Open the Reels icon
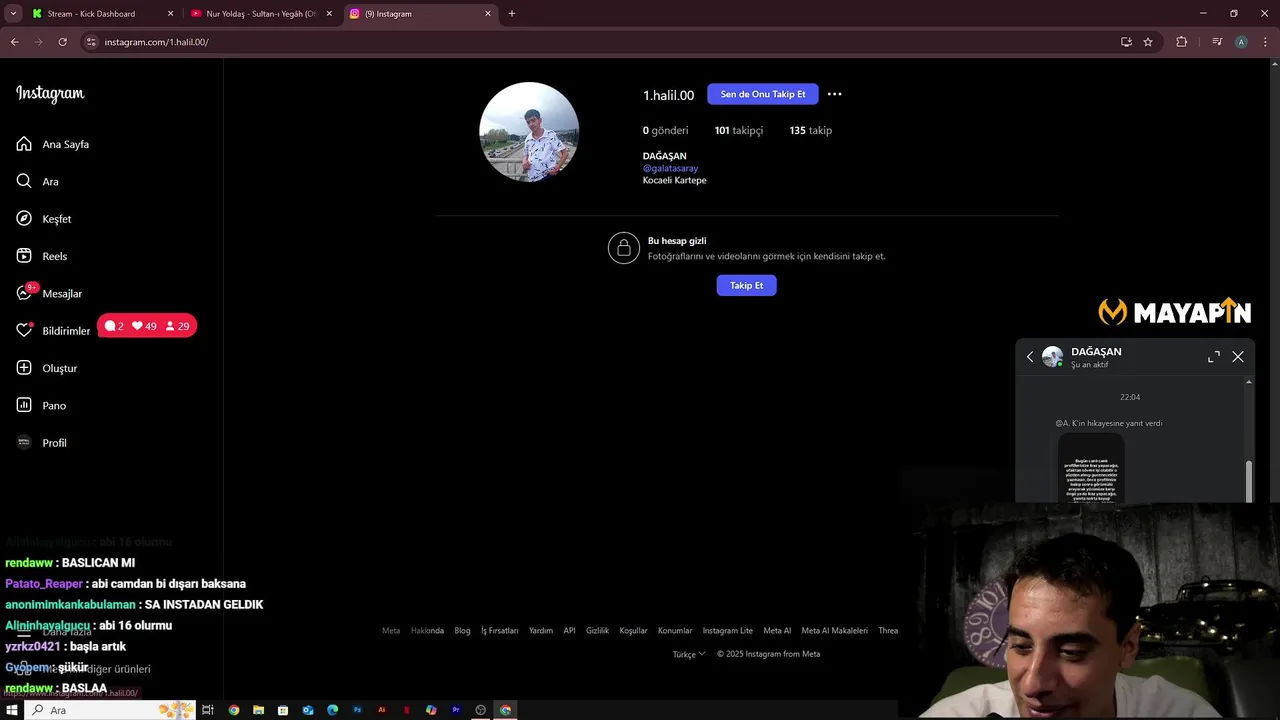Screen dimensions: 1280x720 pyautogui.click(x=24, y=256)
